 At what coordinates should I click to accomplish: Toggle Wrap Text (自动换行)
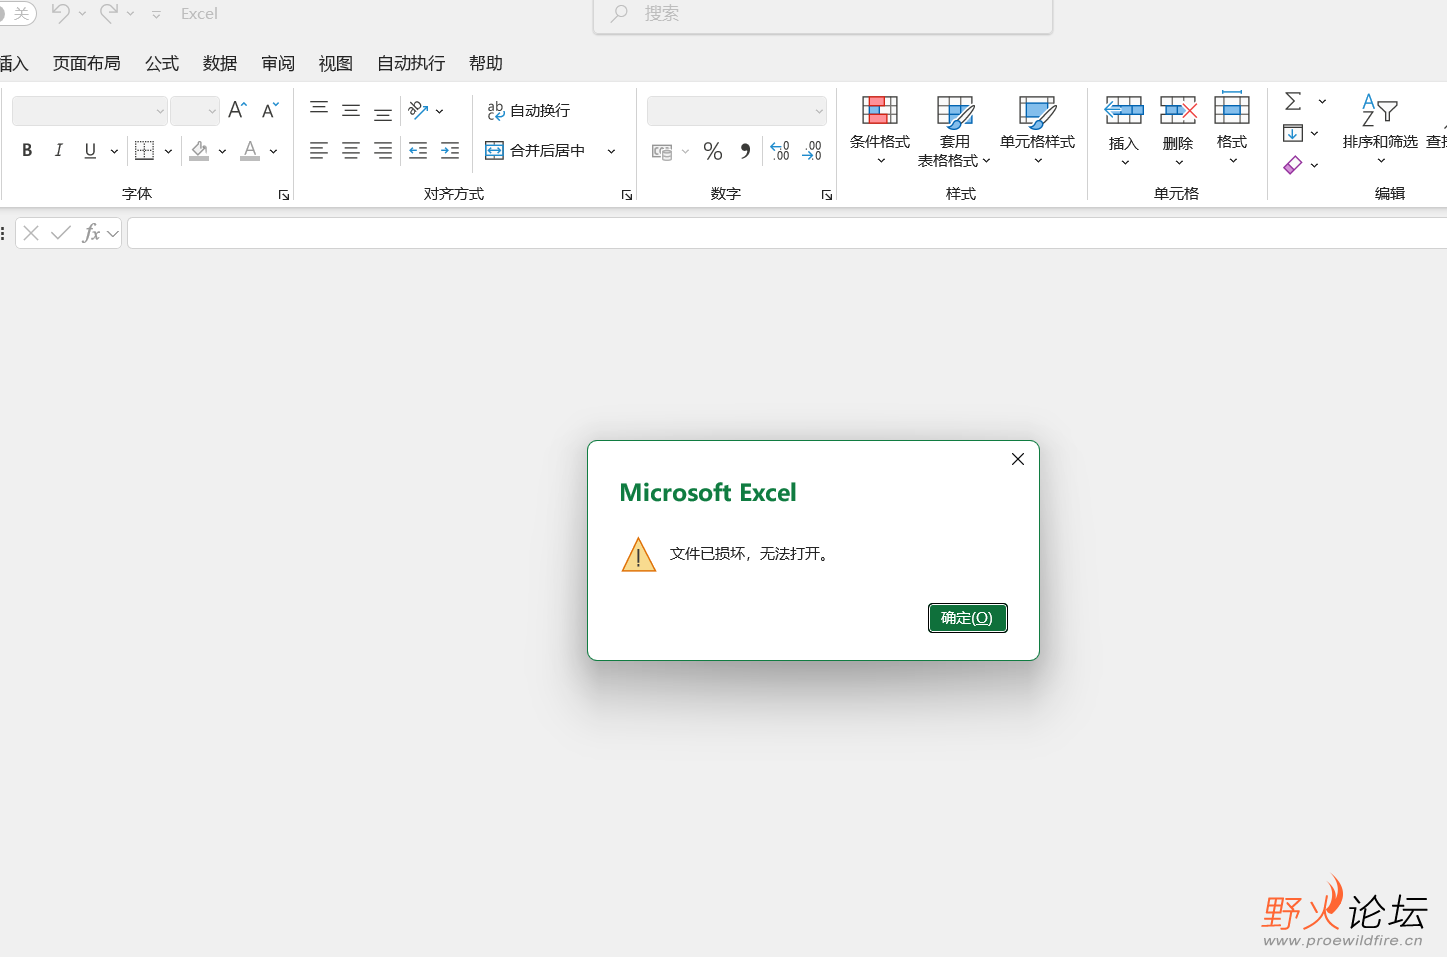pyautogui.click(x=529, y=110)
